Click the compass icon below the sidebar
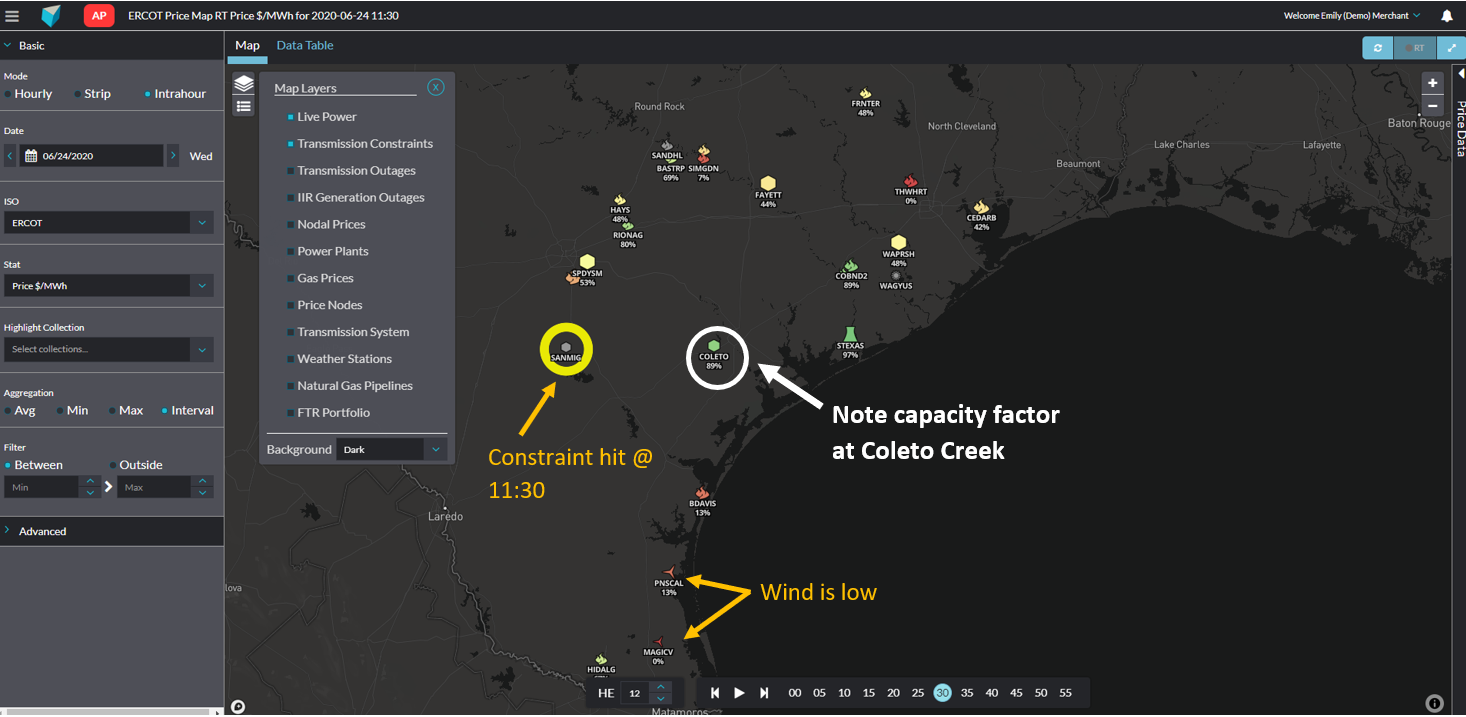 (237, 706)
